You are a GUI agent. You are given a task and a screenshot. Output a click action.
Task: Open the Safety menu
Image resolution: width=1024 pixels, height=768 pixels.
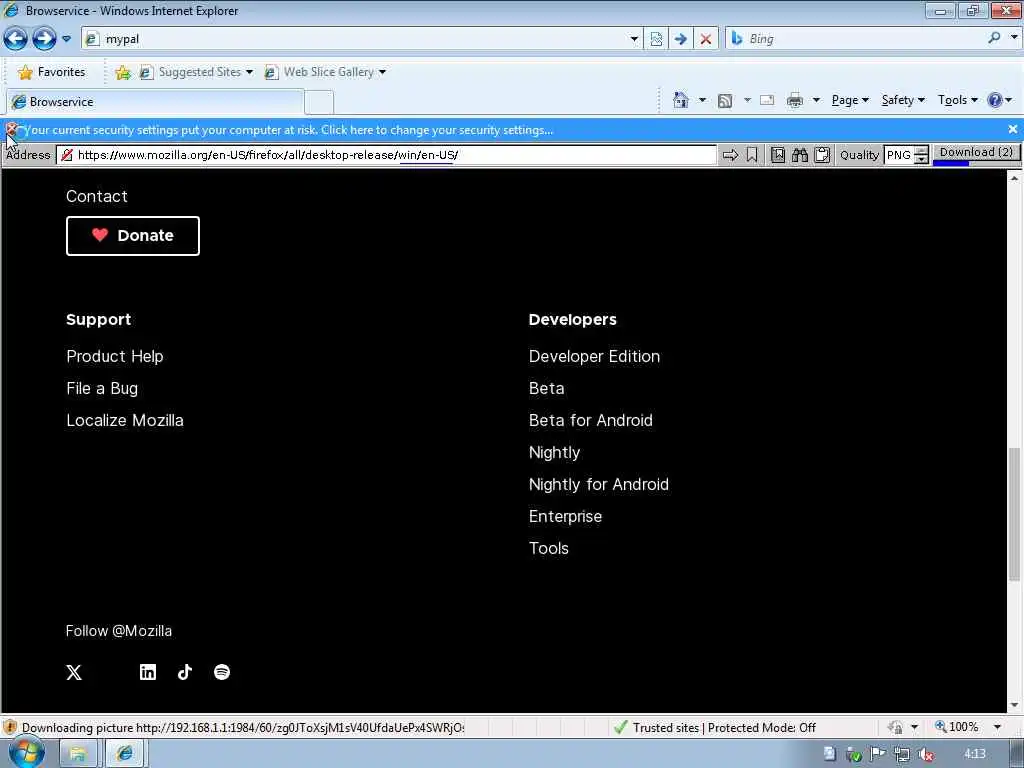pos(903,100)
